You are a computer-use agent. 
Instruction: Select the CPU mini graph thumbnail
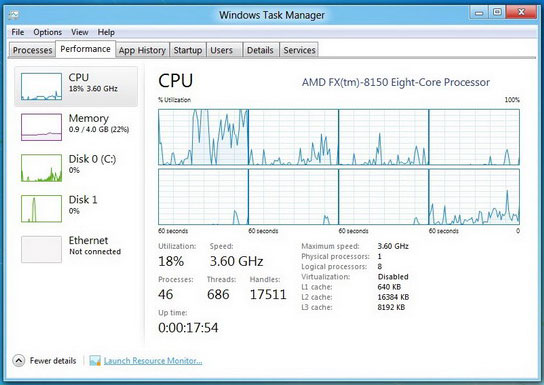[41, 87]
